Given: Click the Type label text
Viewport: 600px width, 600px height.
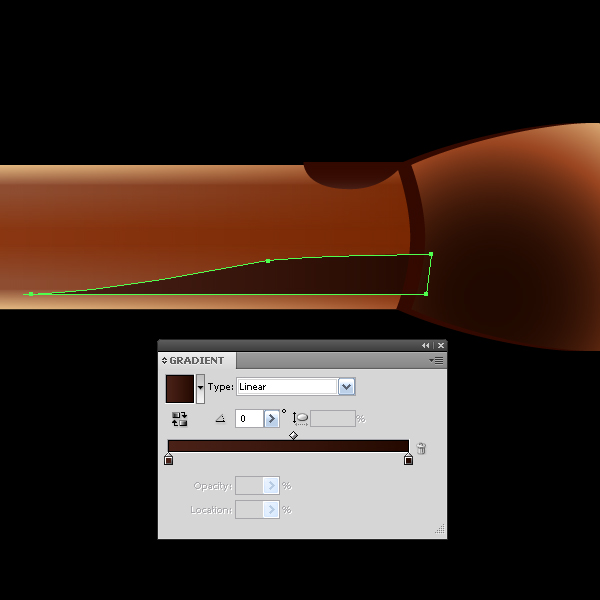Looking at the screenshot, I should 220,386.
